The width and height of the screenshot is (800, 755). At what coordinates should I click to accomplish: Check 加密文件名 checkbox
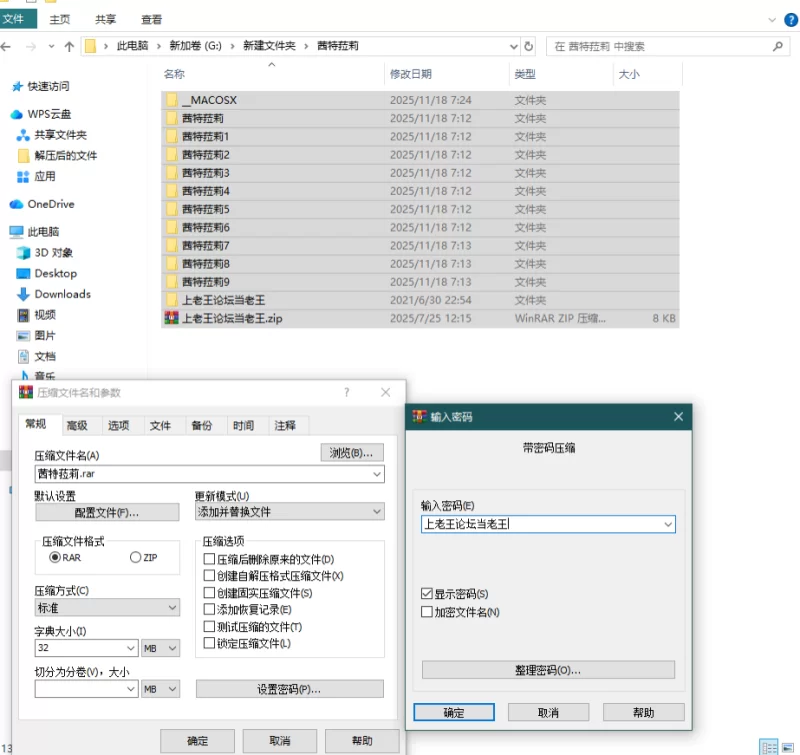click(427, 612)
